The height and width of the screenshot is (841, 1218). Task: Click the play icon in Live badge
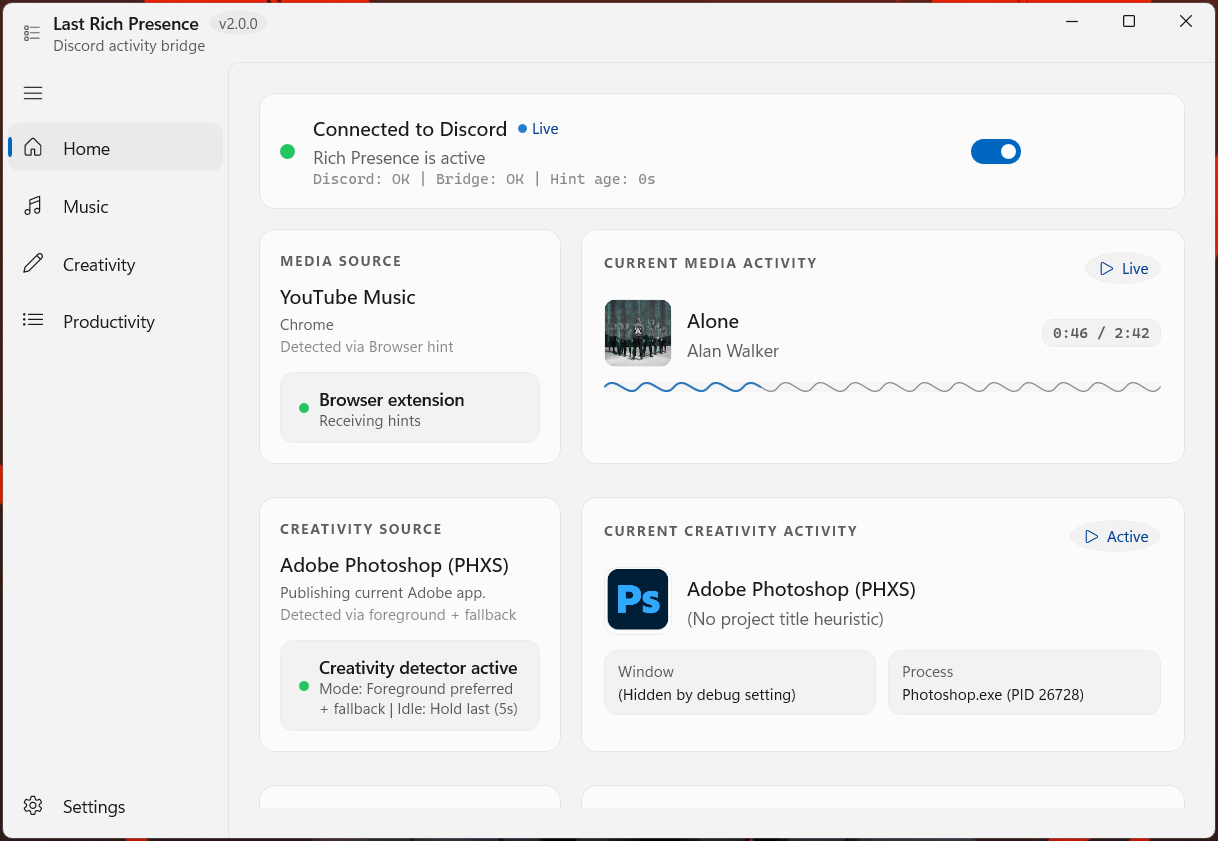pos(1106,268)
